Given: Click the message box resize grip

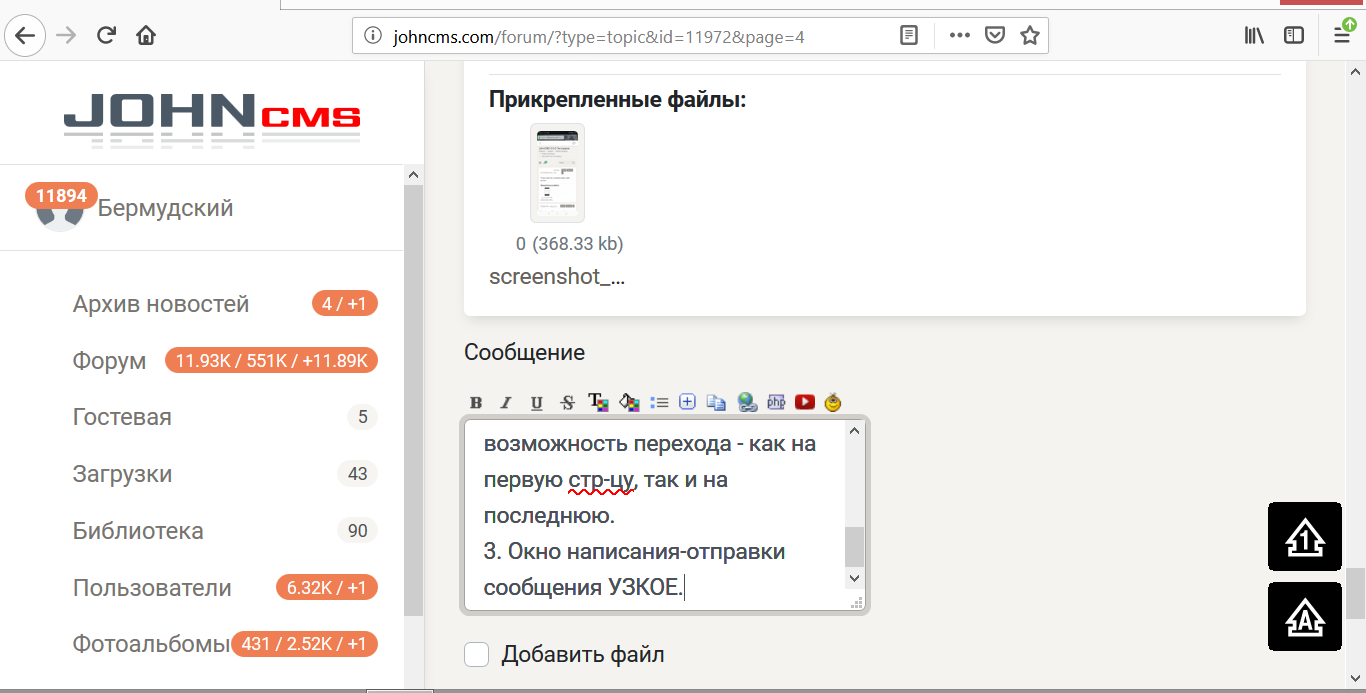Looking at the screenshot, I should click(856, 603).
